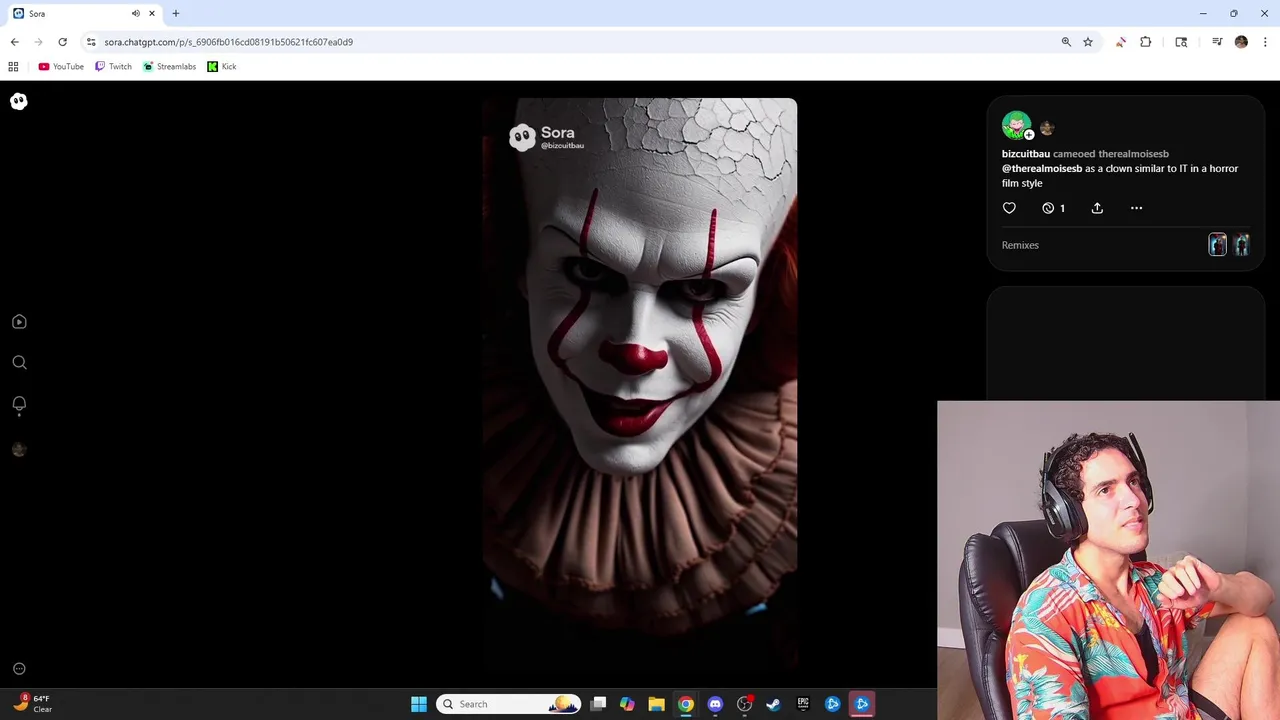Open the YouTube bookmark
This screenshot has height=720, width=1280.
pos(61,67)
